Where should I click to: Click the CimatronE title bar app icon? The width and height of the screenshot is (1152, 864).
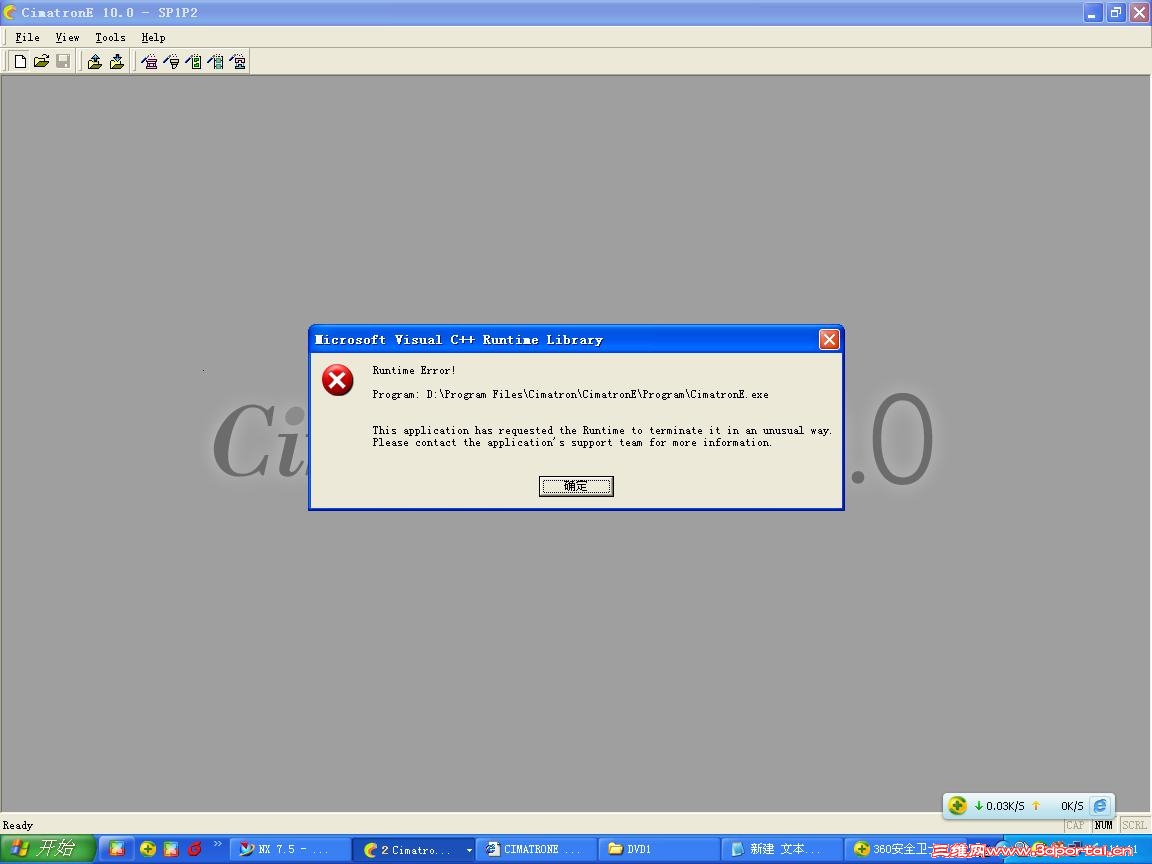coord(10,12)
